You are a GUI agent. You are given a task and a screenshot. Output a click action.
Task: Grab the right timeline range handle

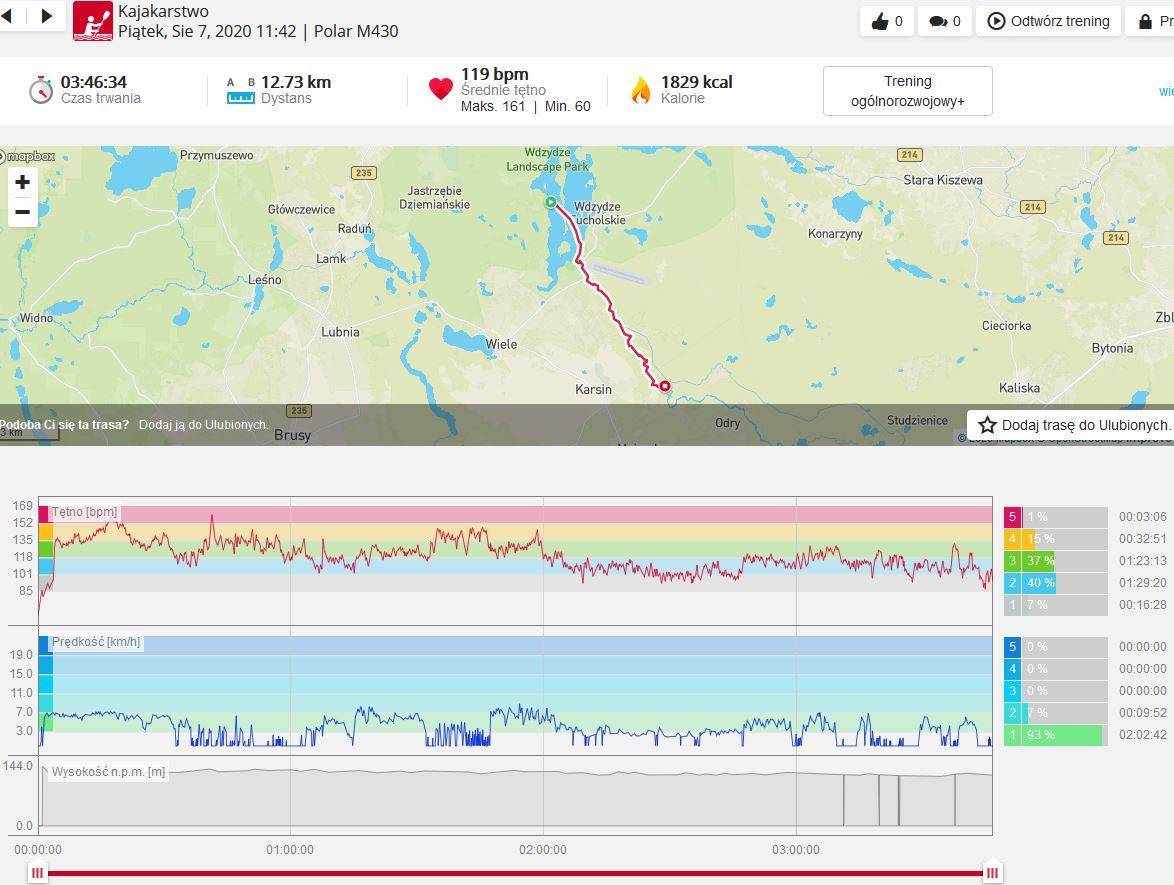pos(992,873)
